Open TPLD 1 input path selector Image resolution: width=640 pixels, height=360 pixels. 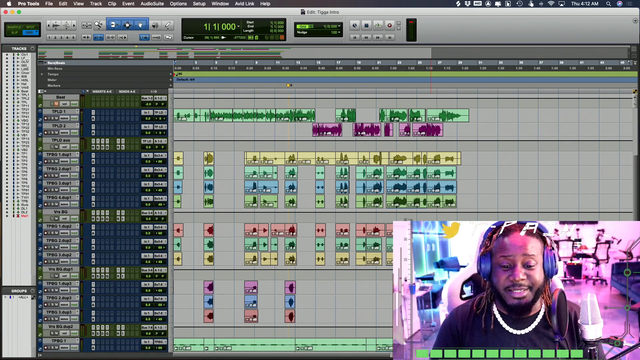147,112
